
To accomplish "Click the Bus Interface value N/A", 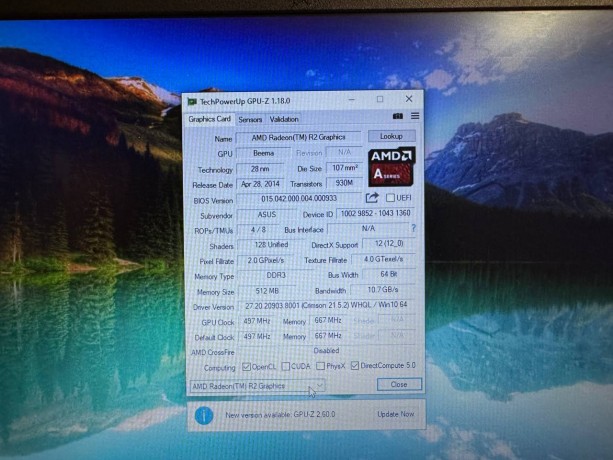I will point(368,228).
